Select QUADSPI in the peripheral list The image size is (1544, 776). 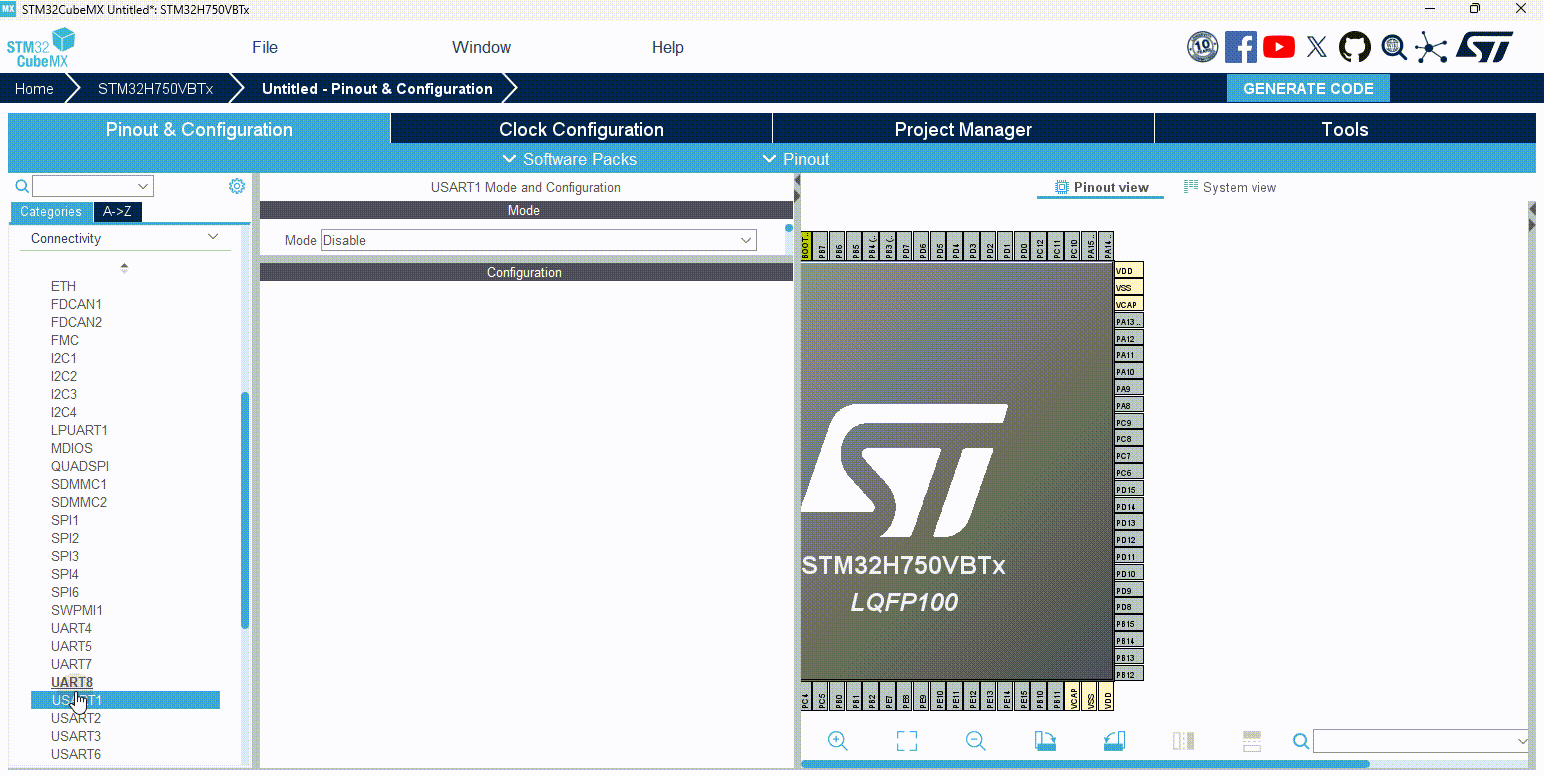(x=80, y=466)
